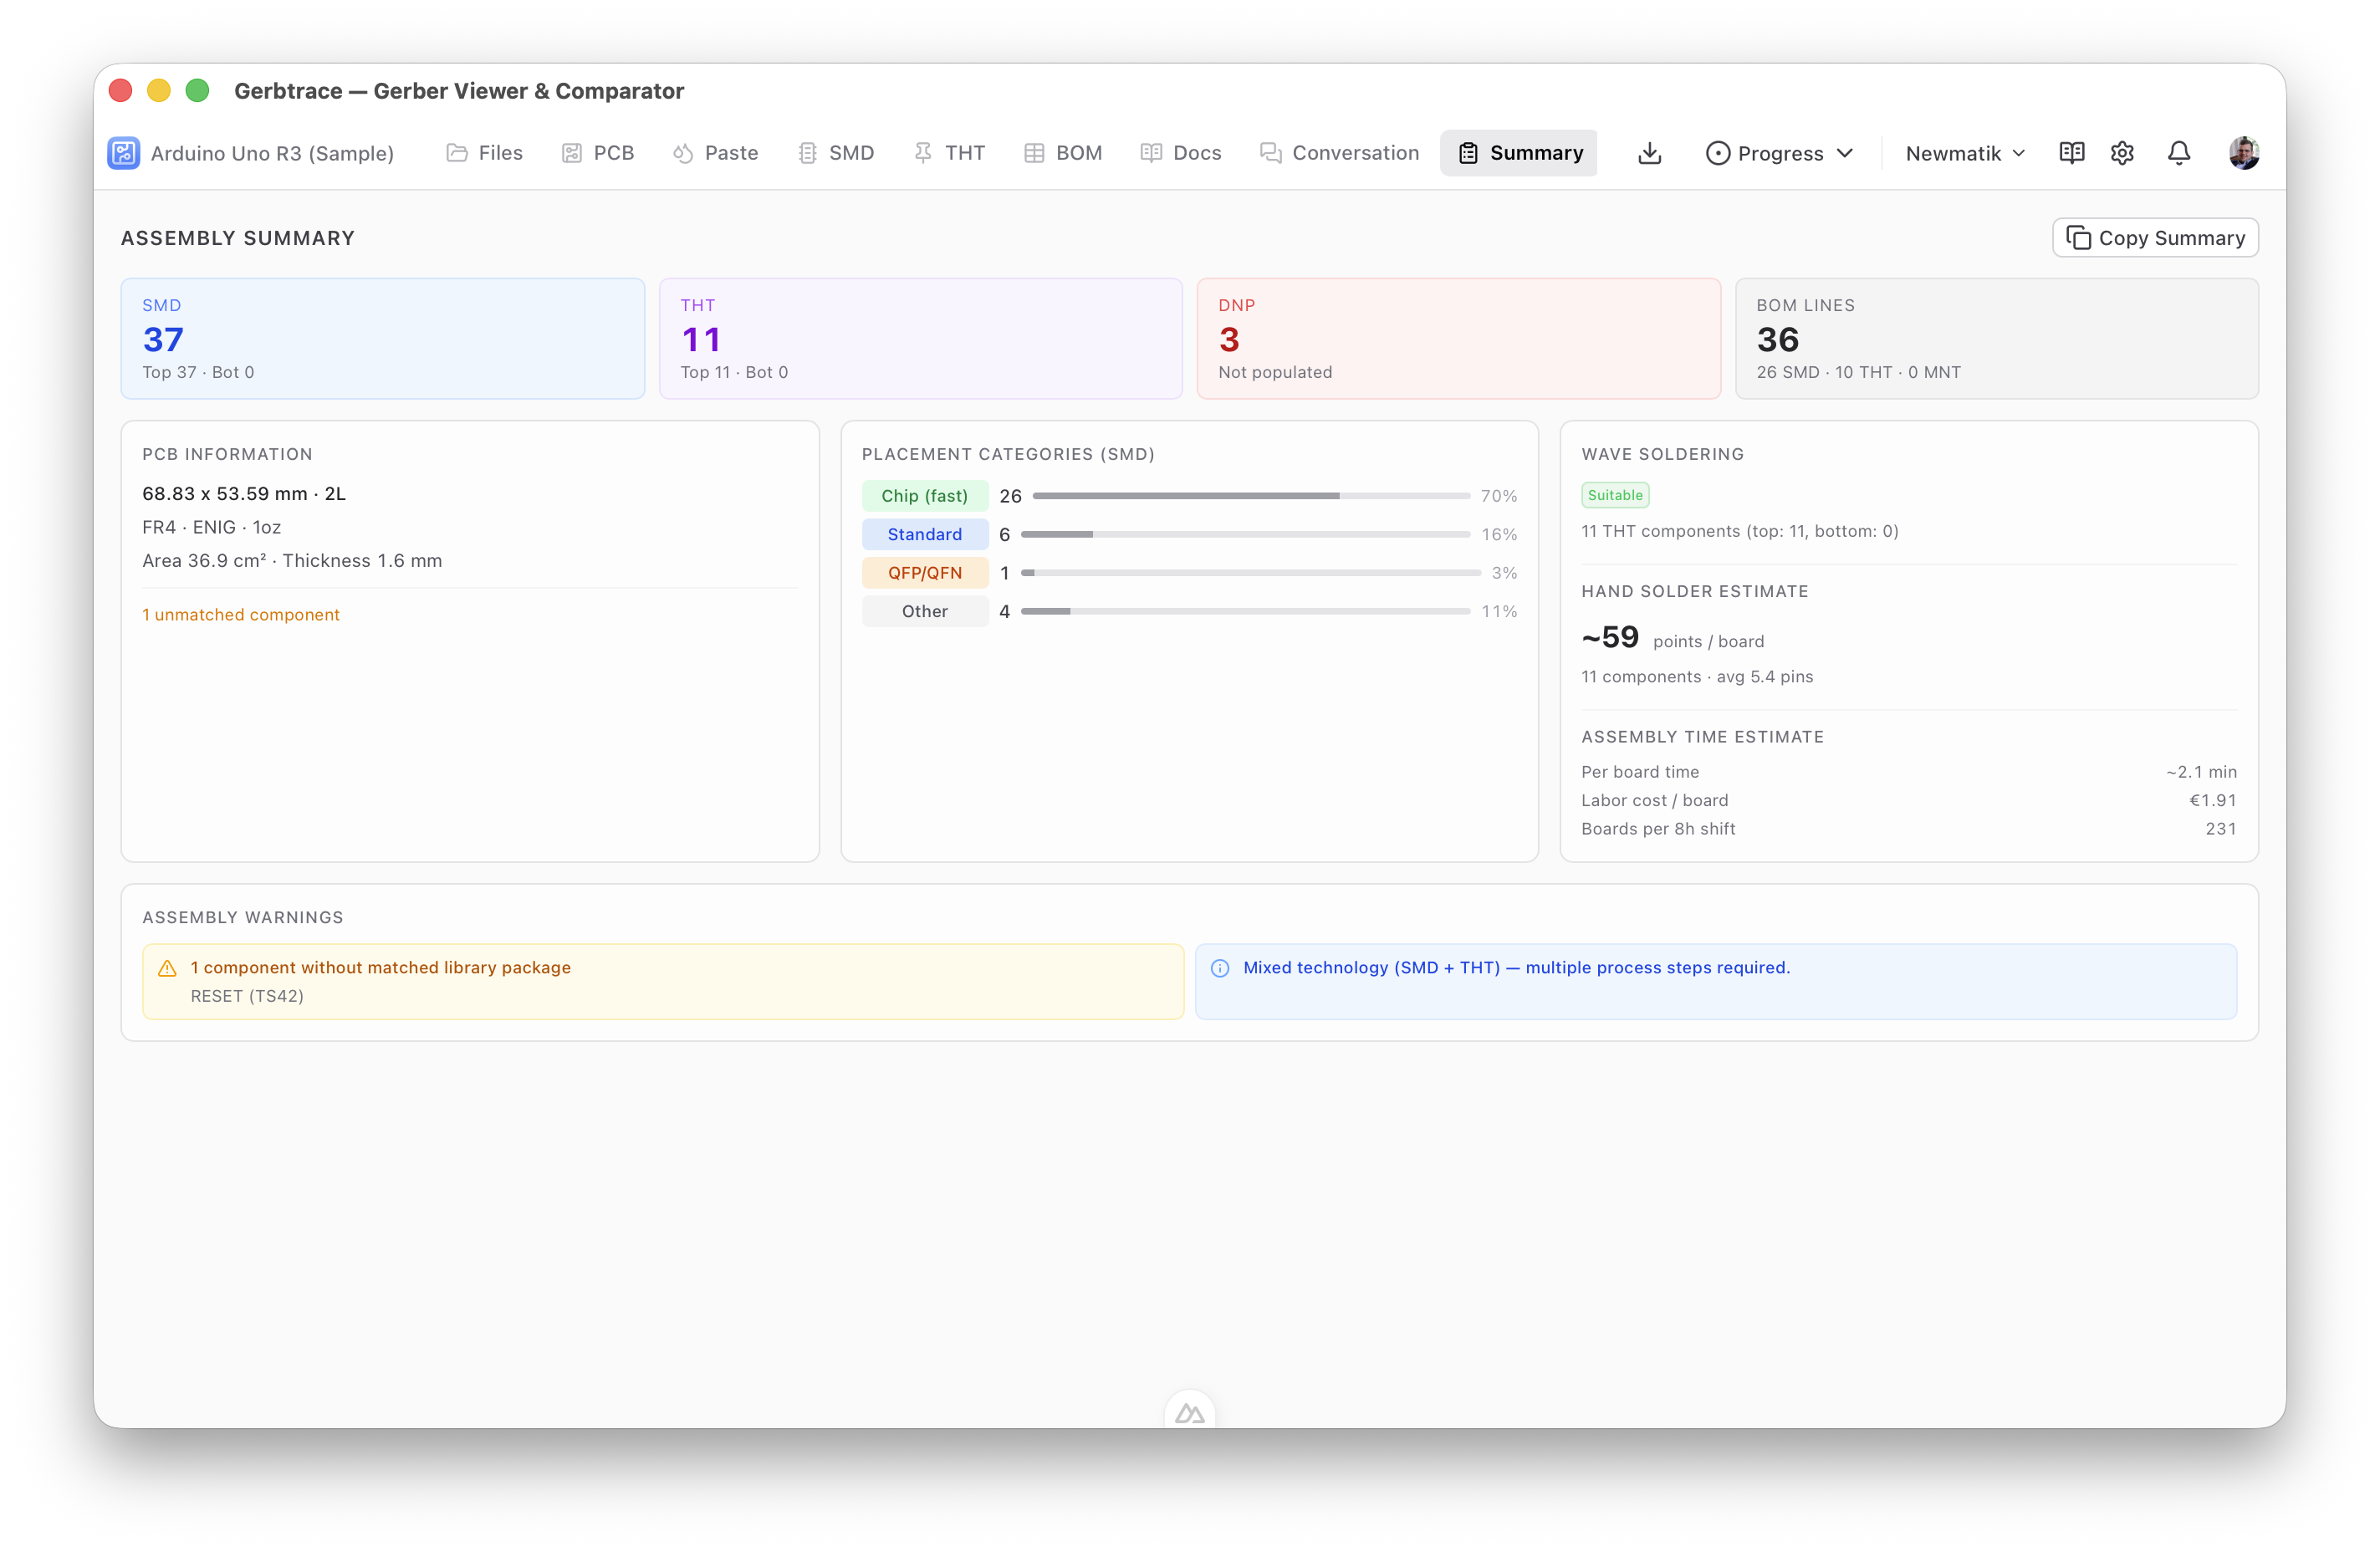Image resolution: width=2380 pixels, height=1552 pixels.
Task: Open the Progress dropdown
Action: coord(1780,153)
